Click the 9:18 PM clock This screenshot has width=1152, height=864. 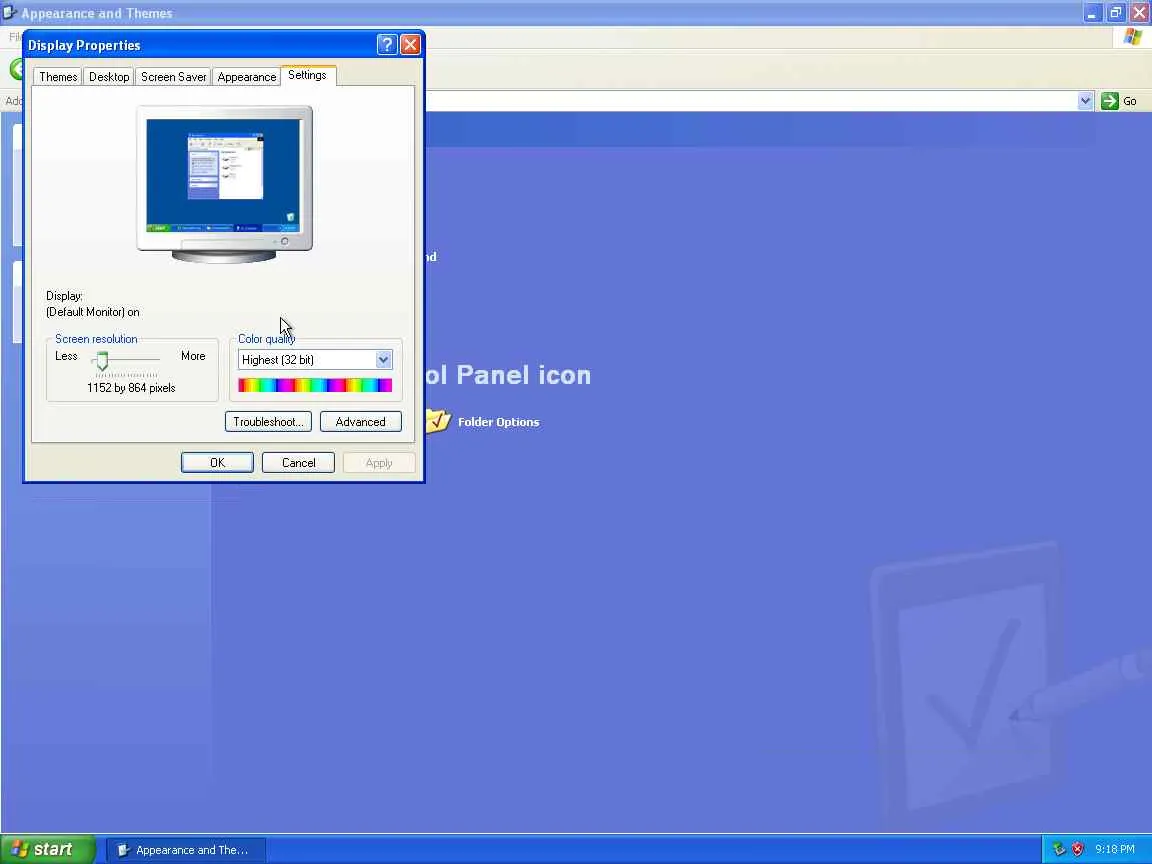[x=1115, y=849]
